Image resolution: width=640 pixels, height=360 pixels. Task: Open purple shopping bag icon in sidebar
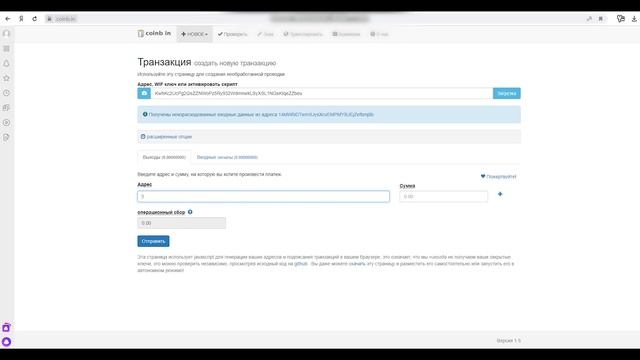(6, 327)
